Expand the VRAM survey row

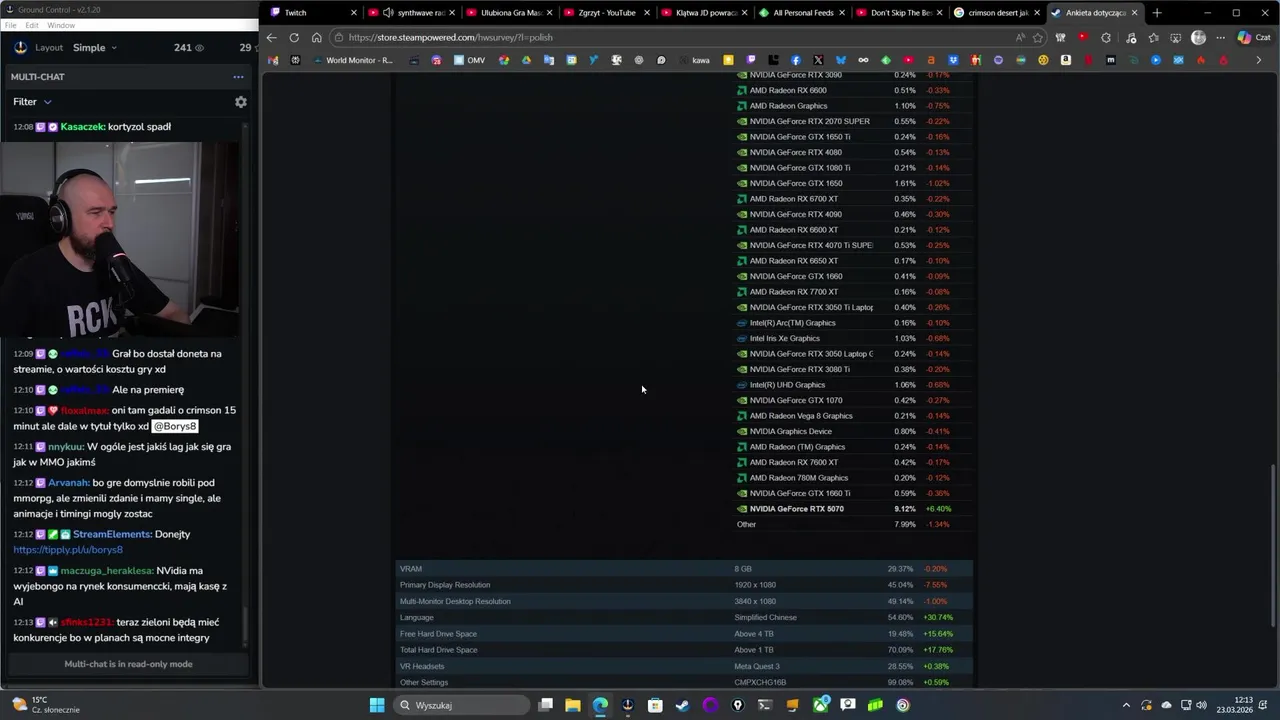click(x=684, y=569)
